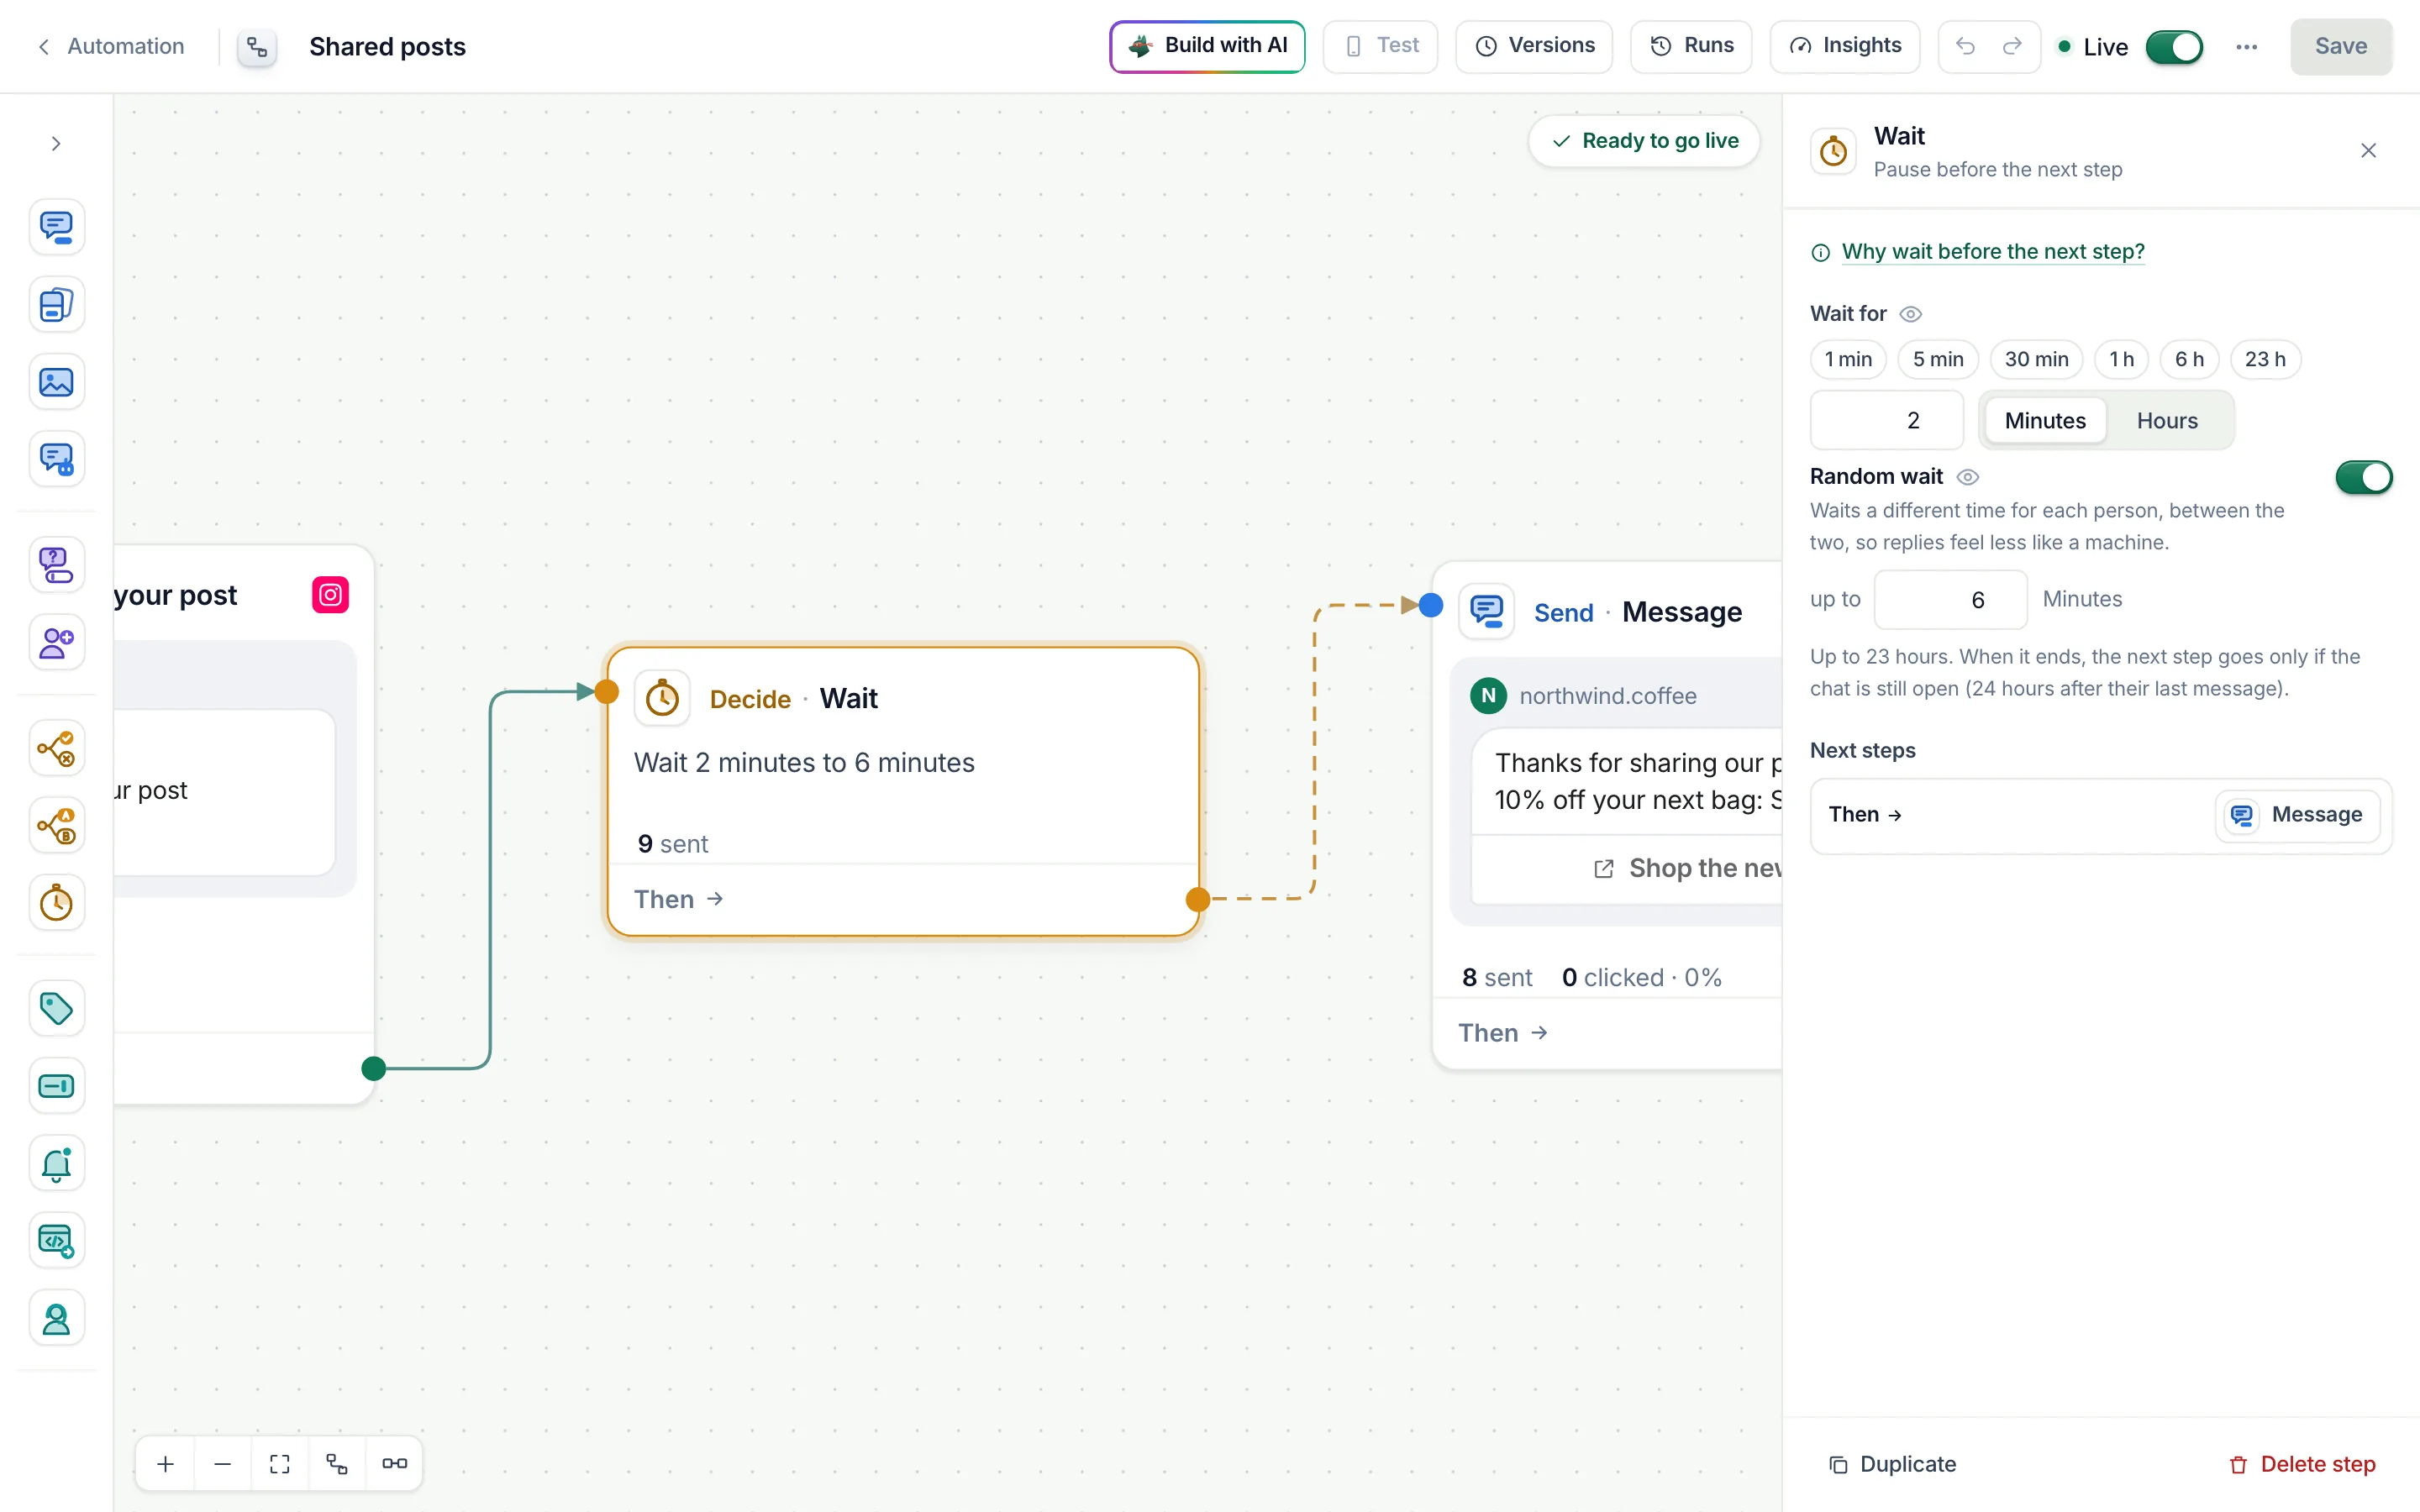Expand the left step sidebar
The width and height of the screenshot is (2420, 1512).
[x=56, y=143]
